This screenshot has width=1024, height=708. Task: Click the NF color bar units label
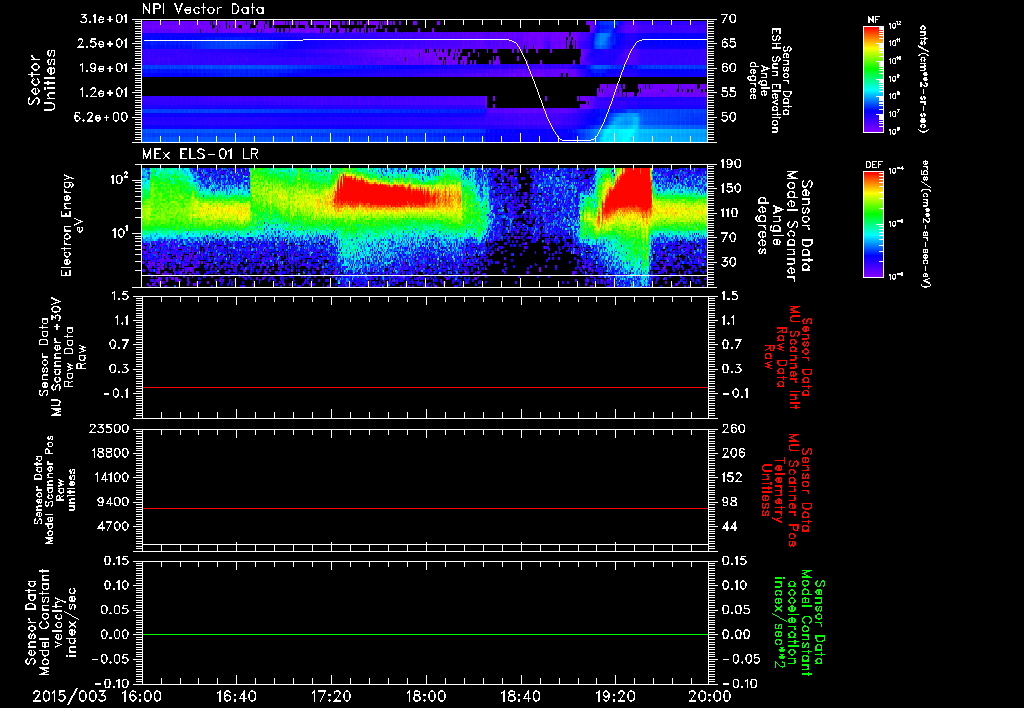point(923,78)
